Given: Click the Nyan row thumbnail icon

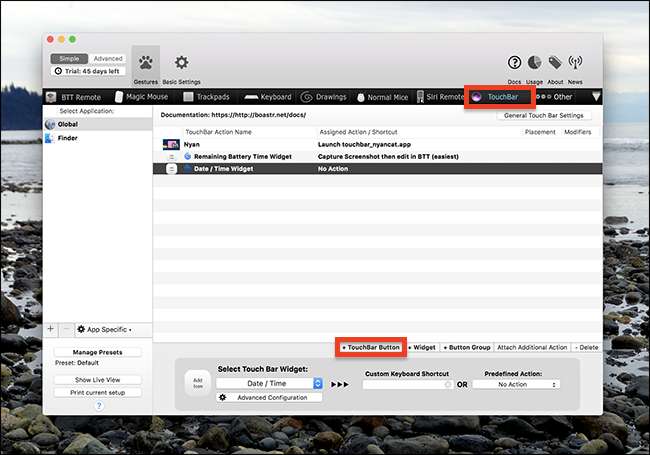Looking at the screenshot, I should point(171,144).
